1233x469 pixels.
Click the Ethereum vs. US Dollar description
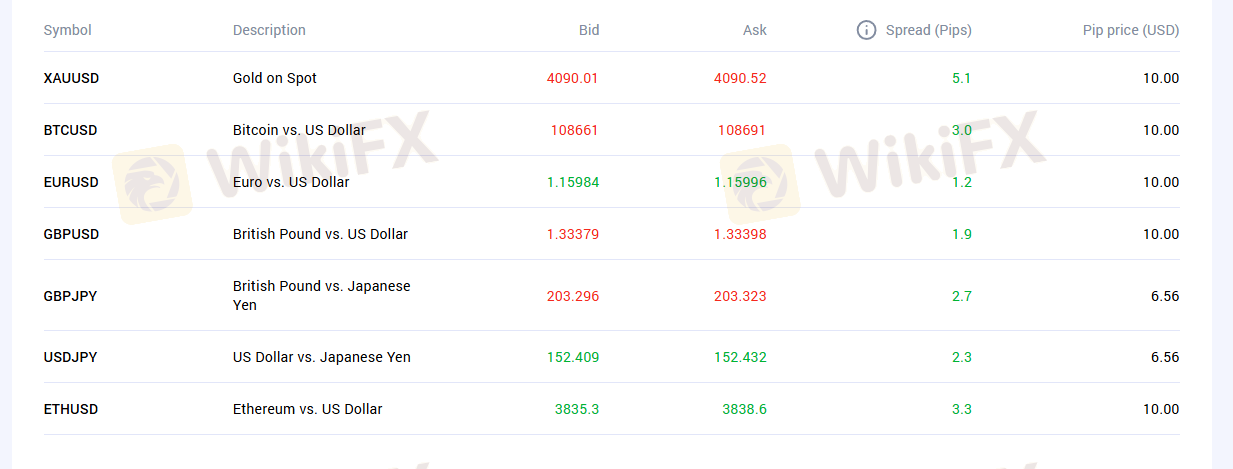[308, 409]
